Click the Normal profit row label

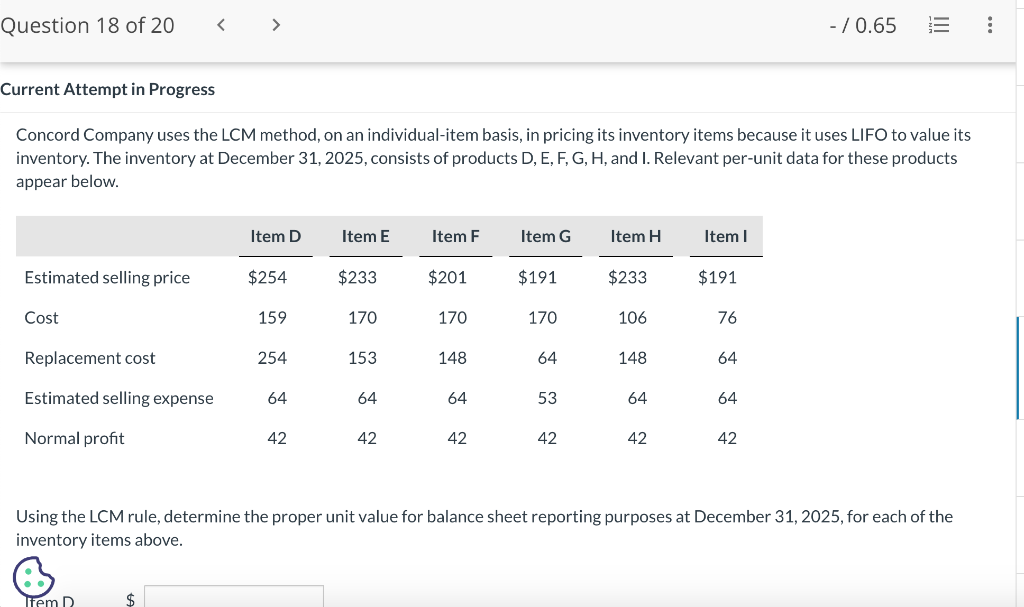tap(74, 438)
